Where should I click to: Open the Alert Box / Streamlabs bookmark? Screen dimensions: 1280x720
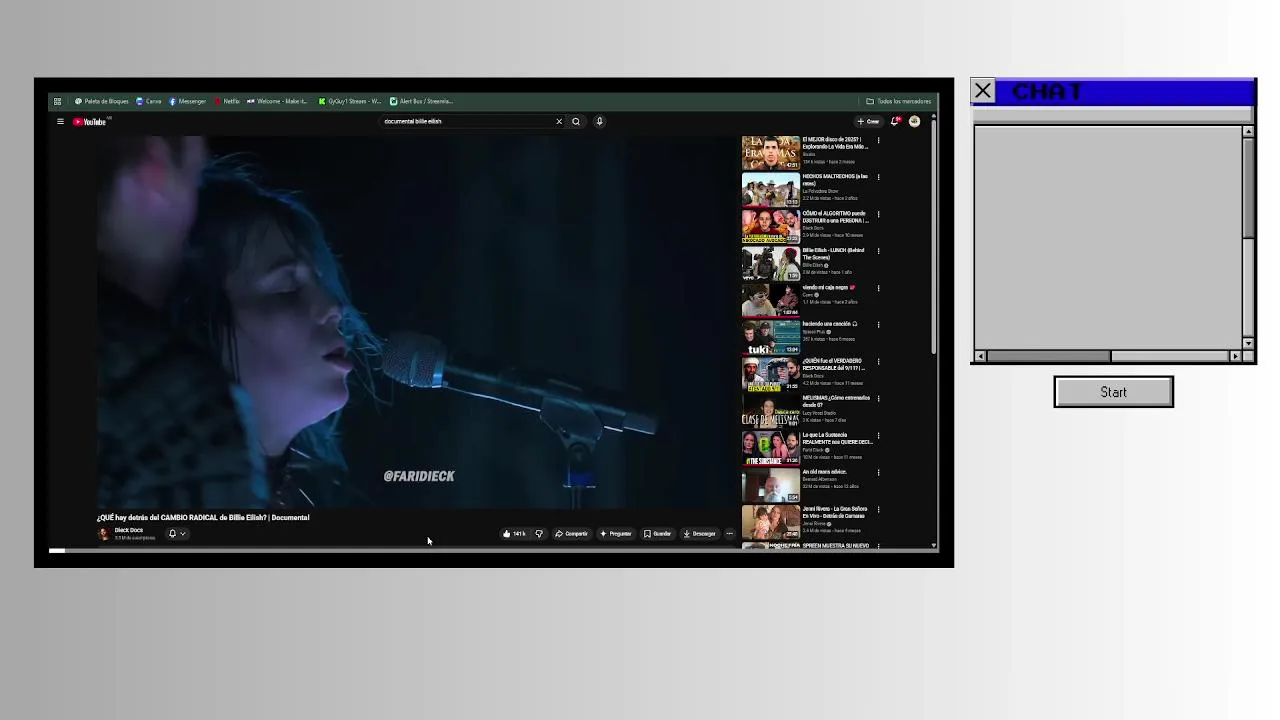pyautogui.click(x=422, y=101)
